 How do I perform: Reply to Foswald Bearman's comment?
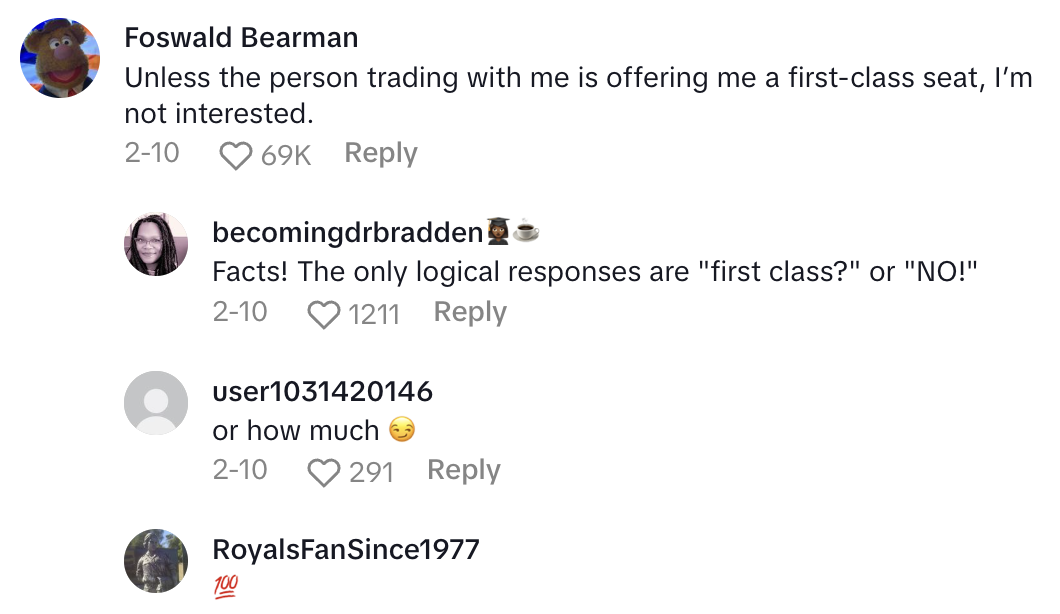coord(380,153)
